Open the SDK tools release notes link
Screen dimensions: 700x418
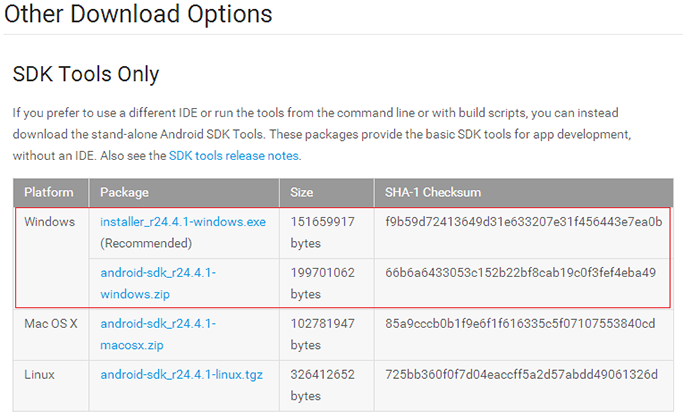click(233, 156)
